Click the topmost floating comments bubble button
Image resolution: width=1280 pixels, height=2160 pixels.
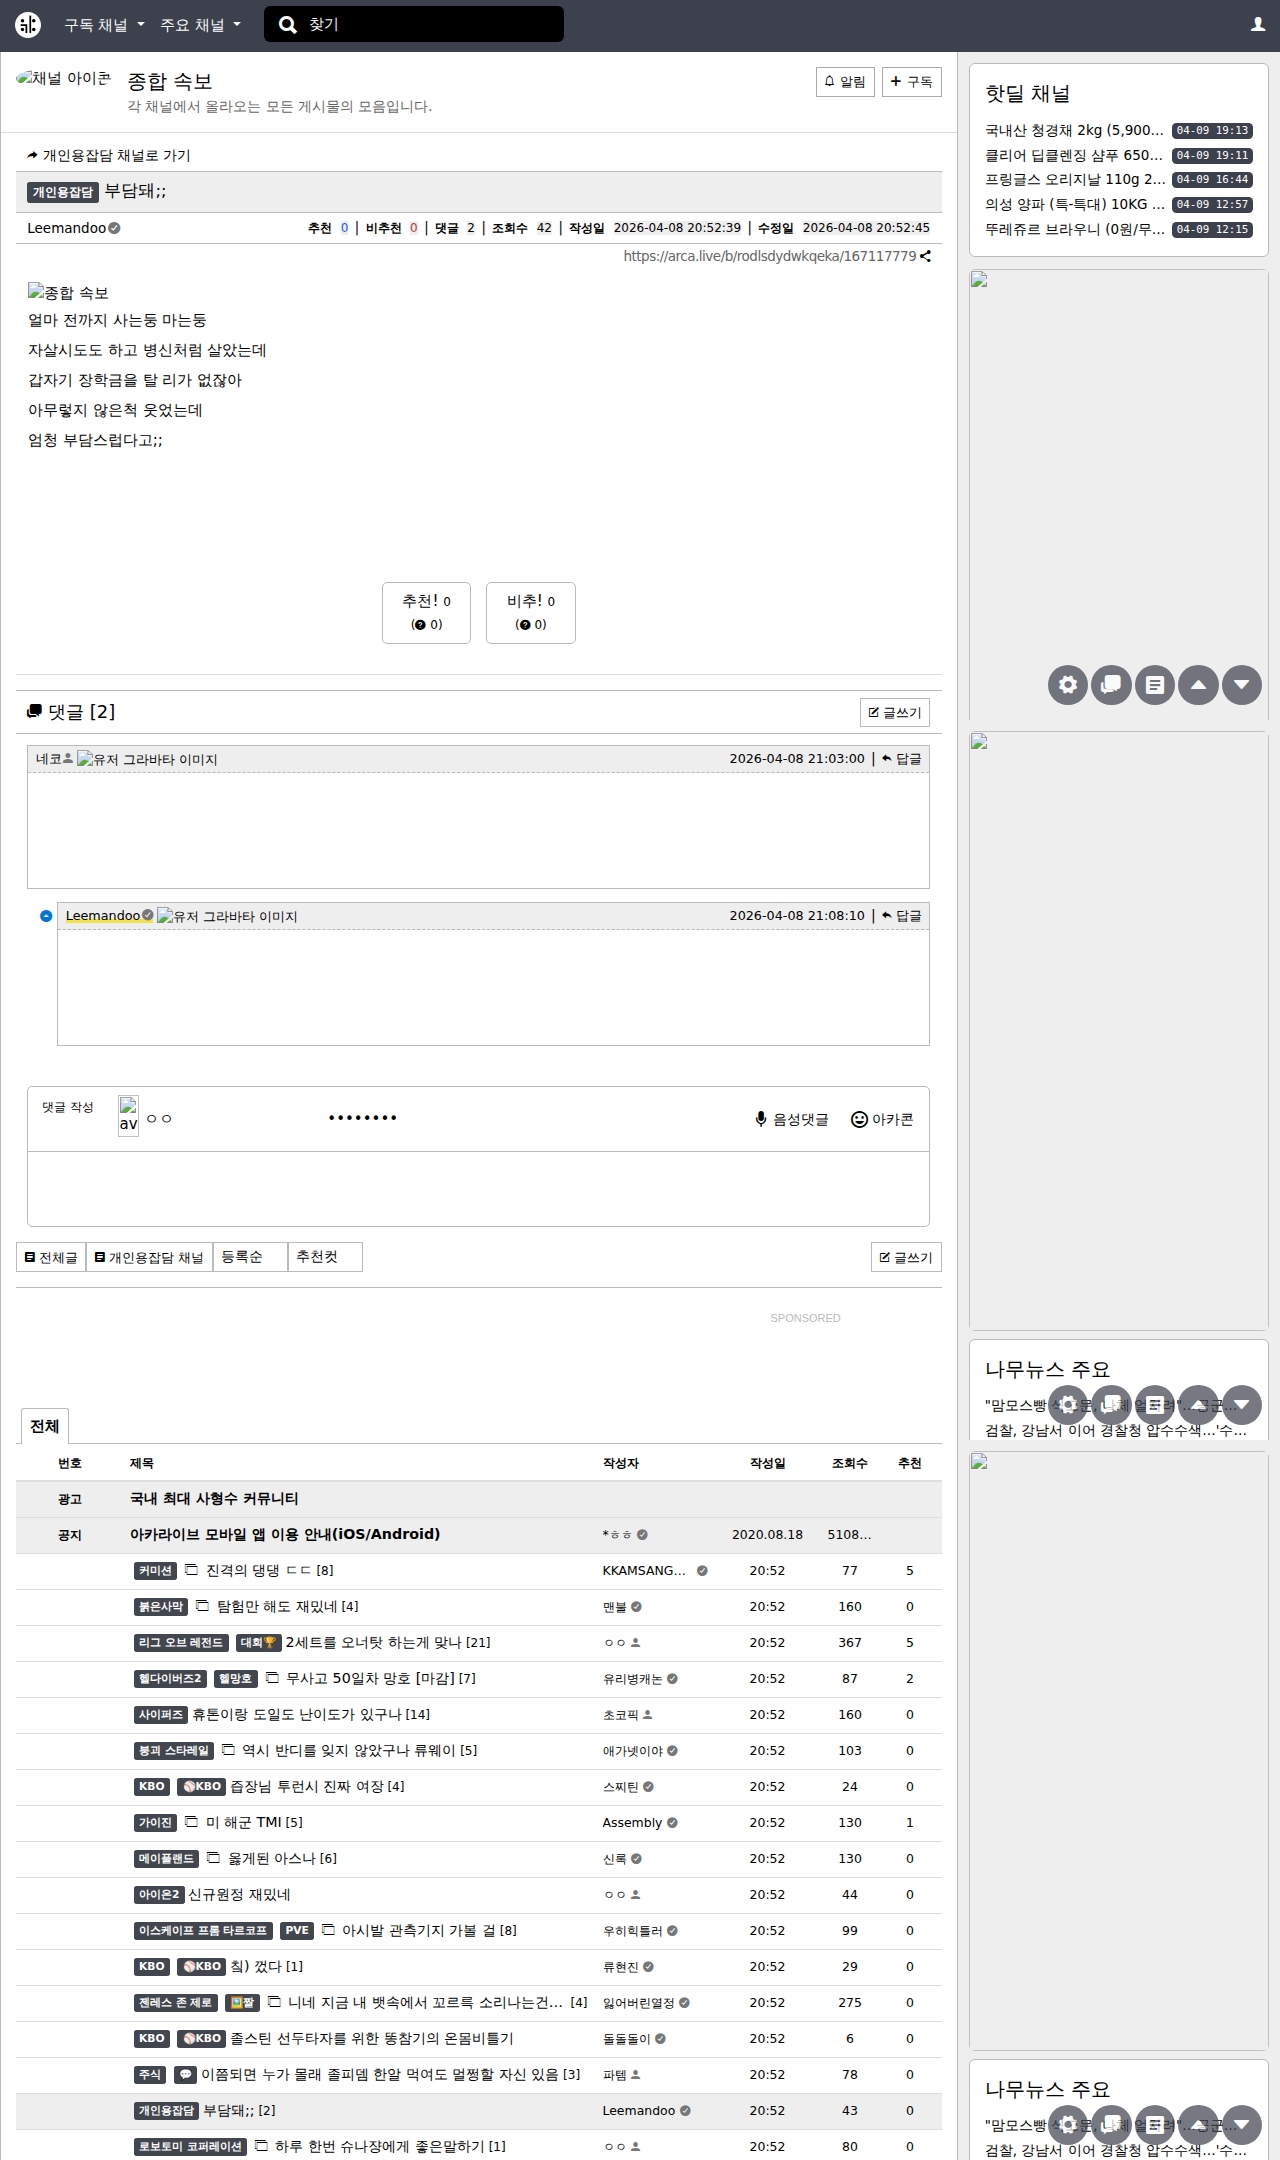coord(1111,685)
